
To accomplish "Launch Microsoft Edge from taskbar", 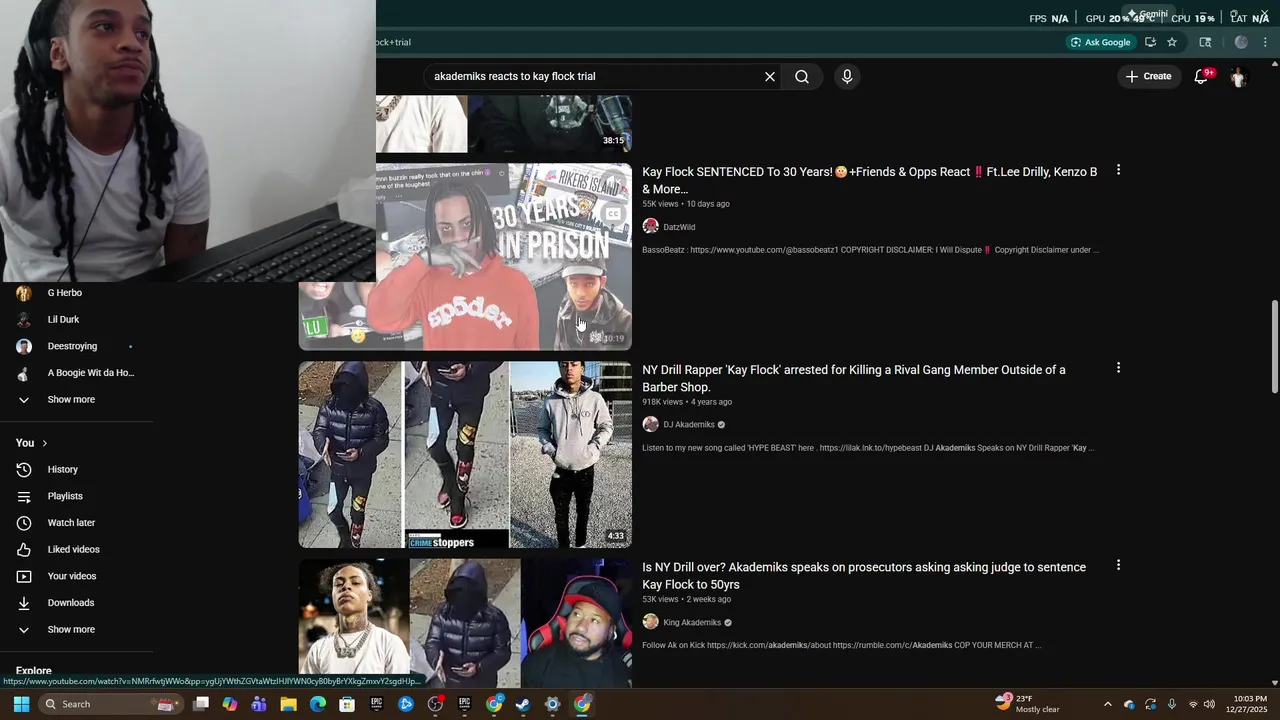I will [x=318, y=704].
